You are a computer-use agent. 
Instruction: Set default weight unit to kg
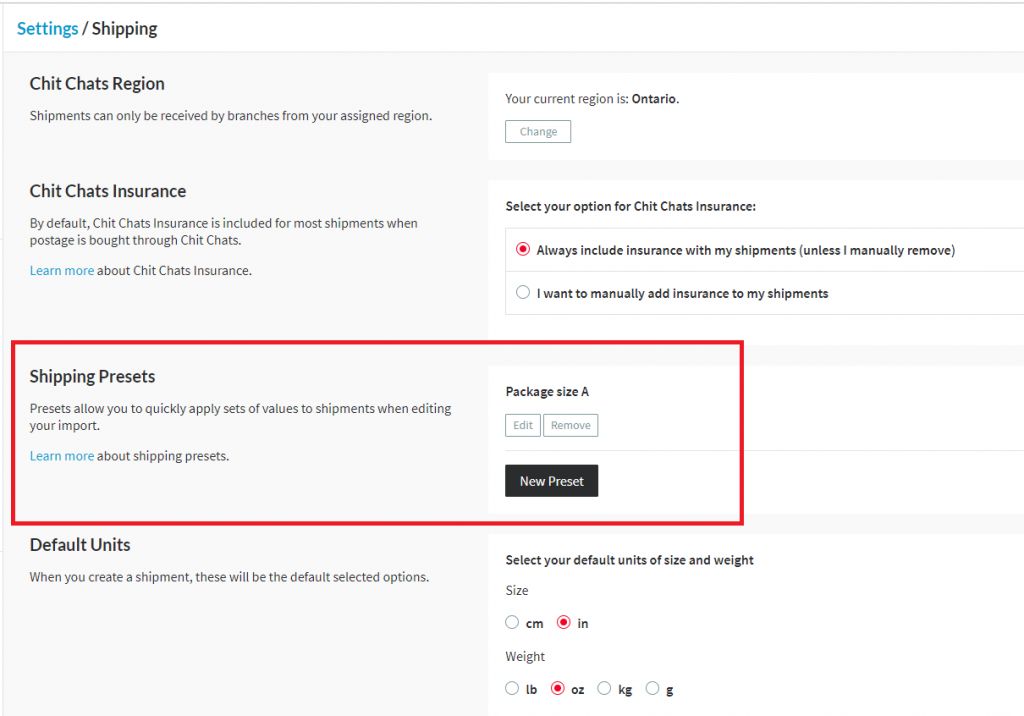(x=604, y=689)
